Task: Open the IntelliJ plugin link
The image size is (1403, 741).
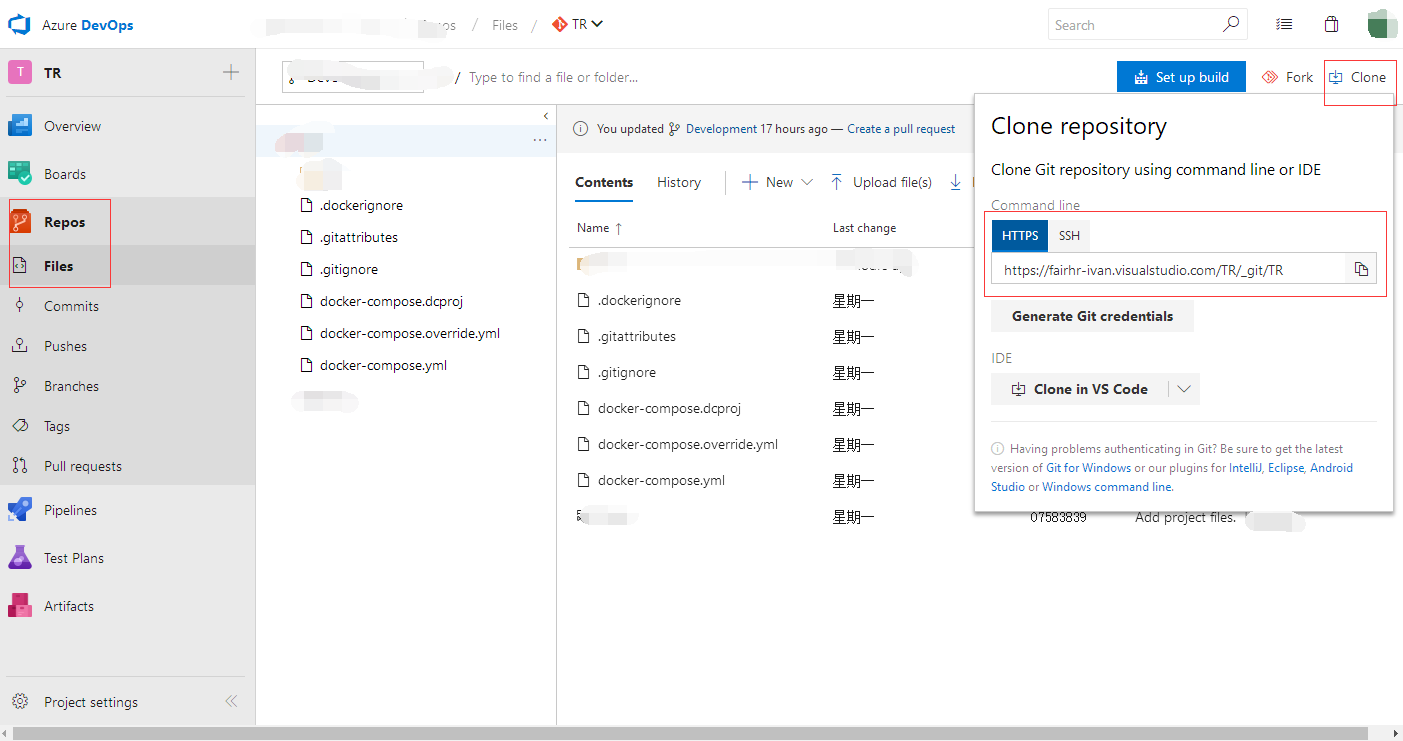Action: tap(1245, 468)
